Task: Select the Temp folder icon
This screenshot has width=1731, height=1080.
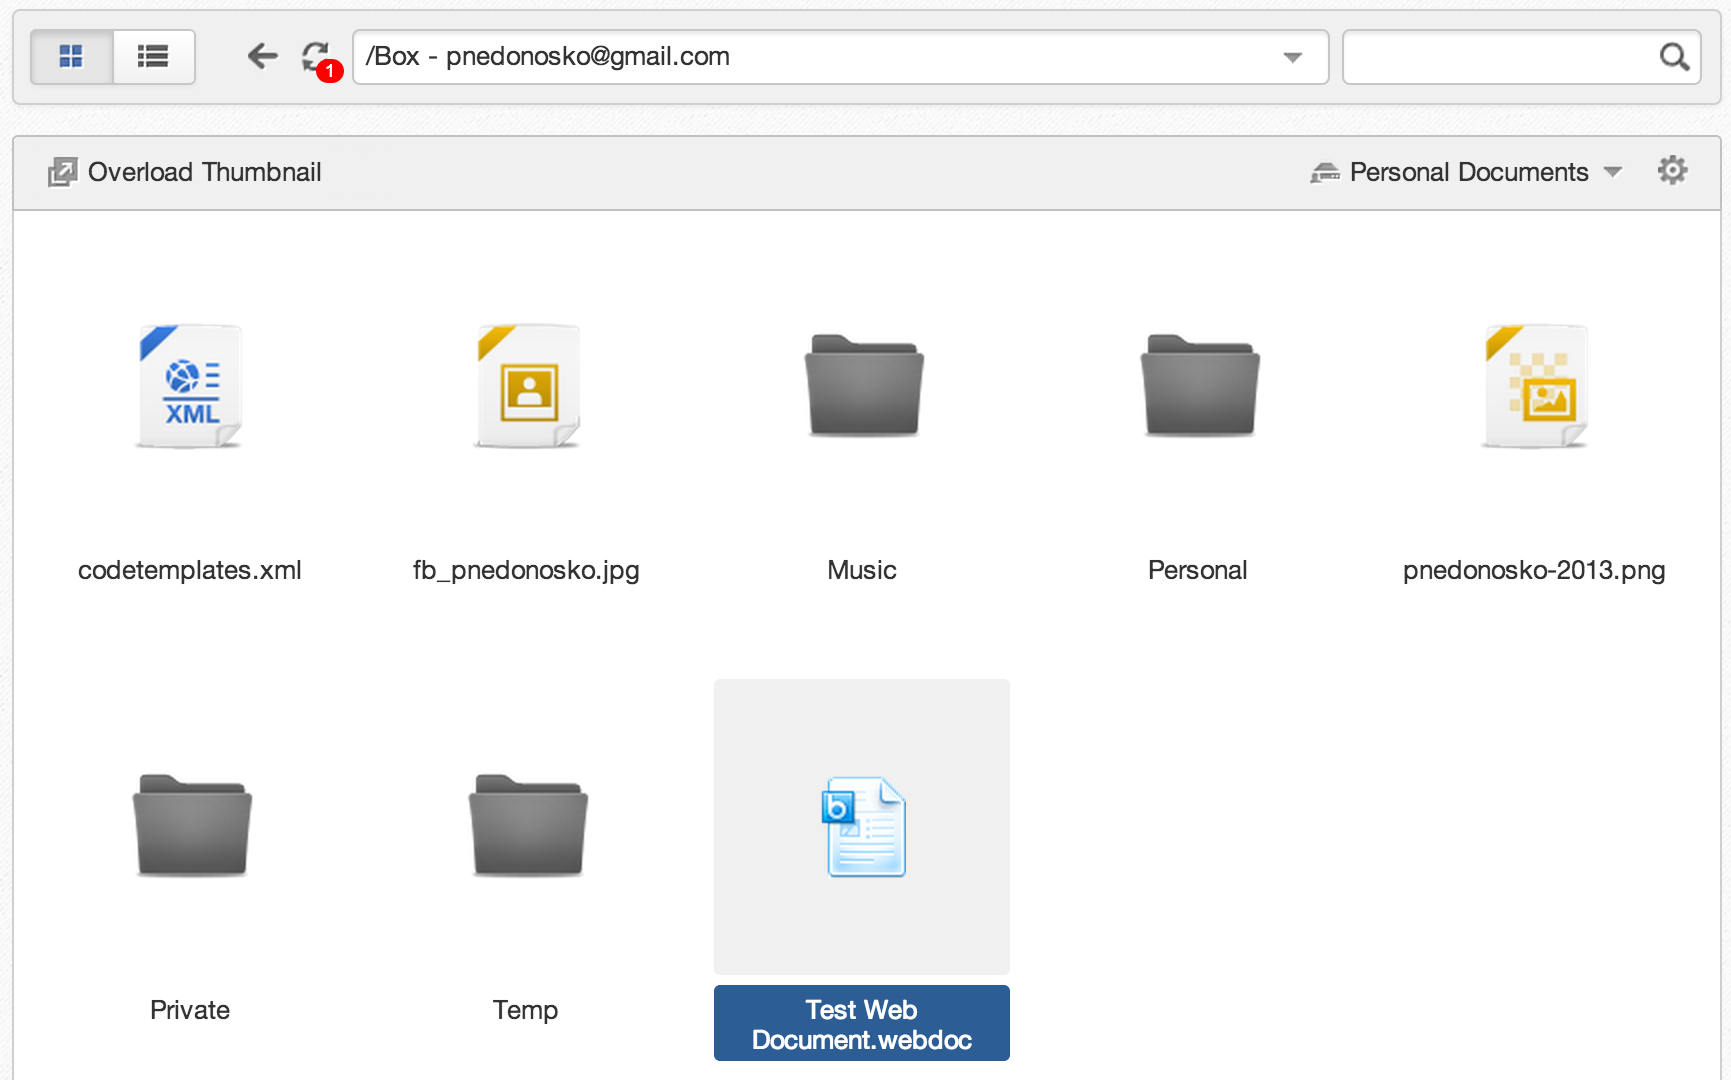Action: point(528,826)
